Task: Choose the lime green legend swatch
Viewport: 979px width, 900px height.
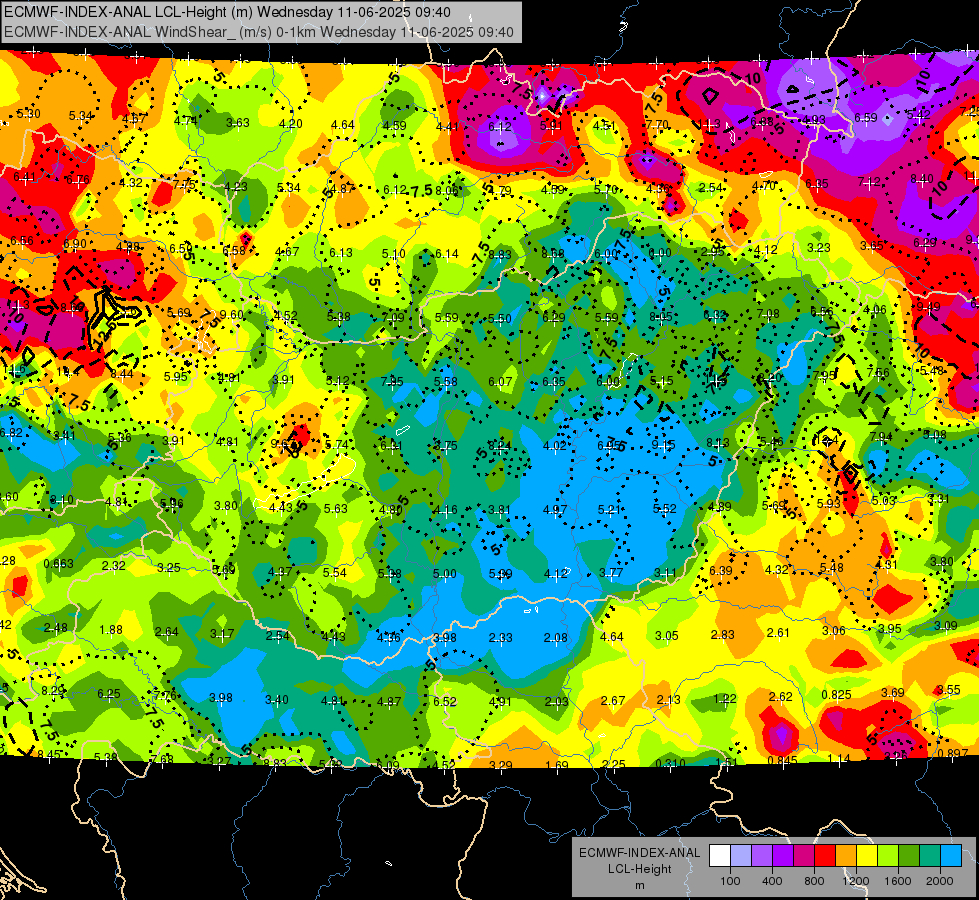Action: 887,856
